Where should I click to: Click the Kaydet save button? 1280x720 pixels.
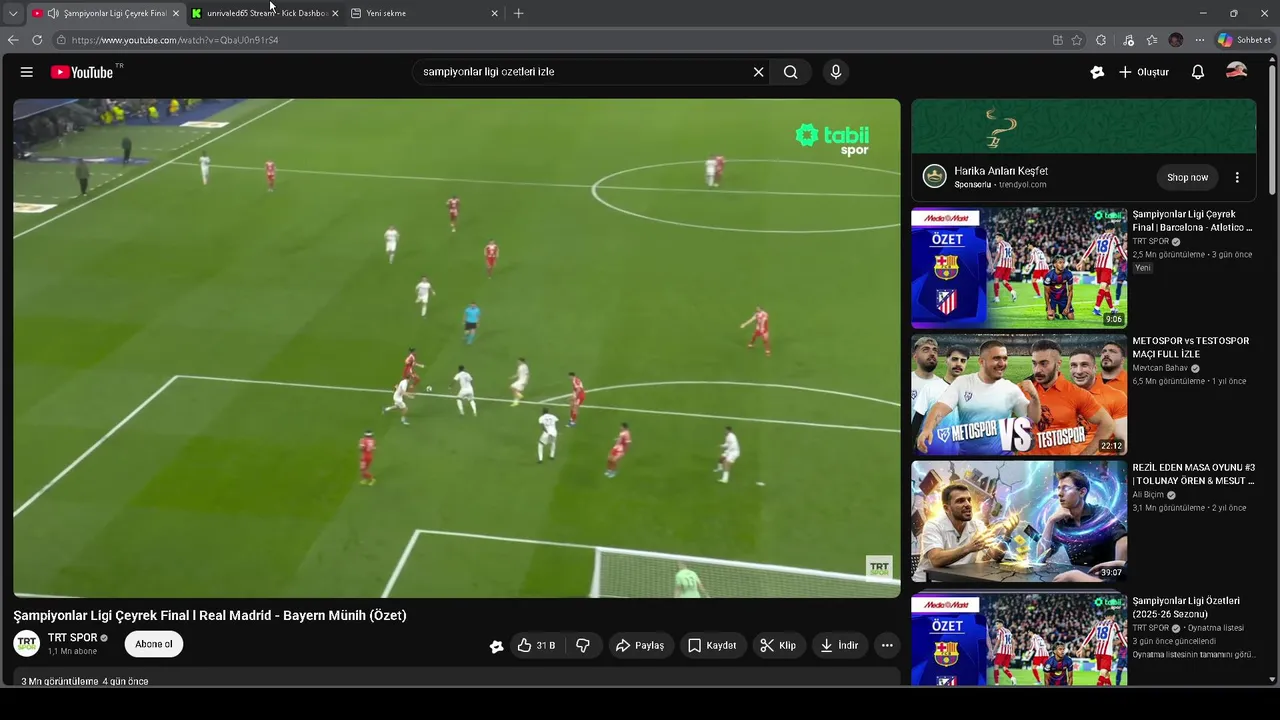713,646
